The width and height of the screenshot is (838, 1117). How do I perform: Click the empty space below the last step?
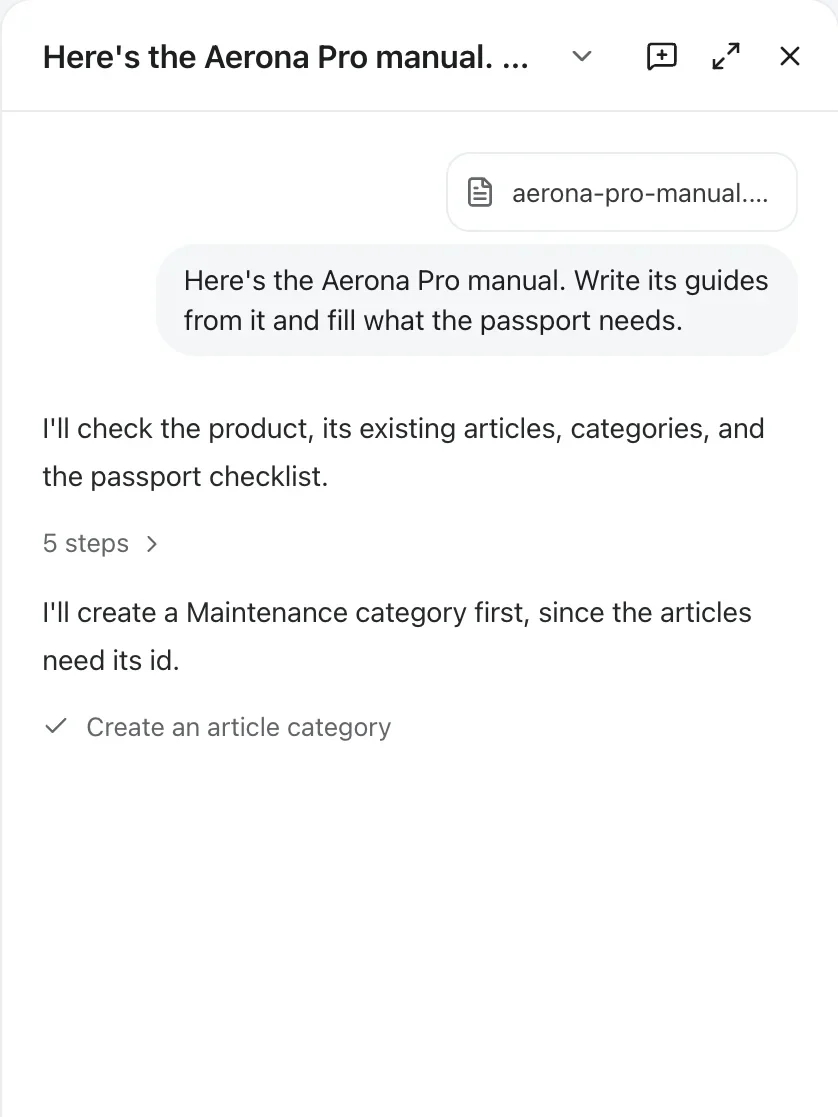[419, 926]
